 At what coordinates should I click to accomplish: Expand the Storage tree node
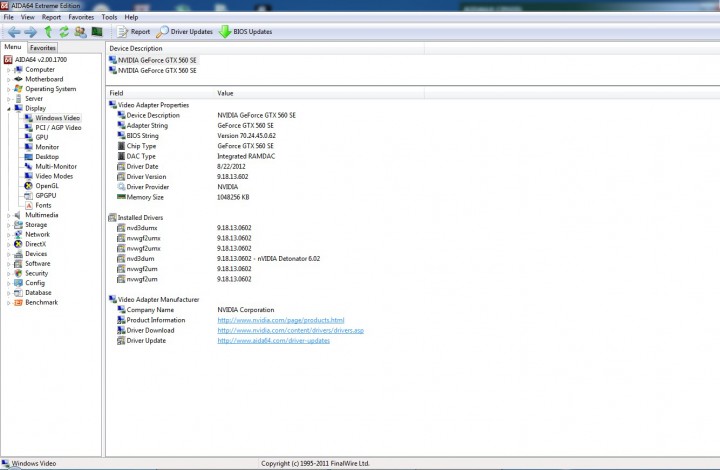[x=8, y=225]
